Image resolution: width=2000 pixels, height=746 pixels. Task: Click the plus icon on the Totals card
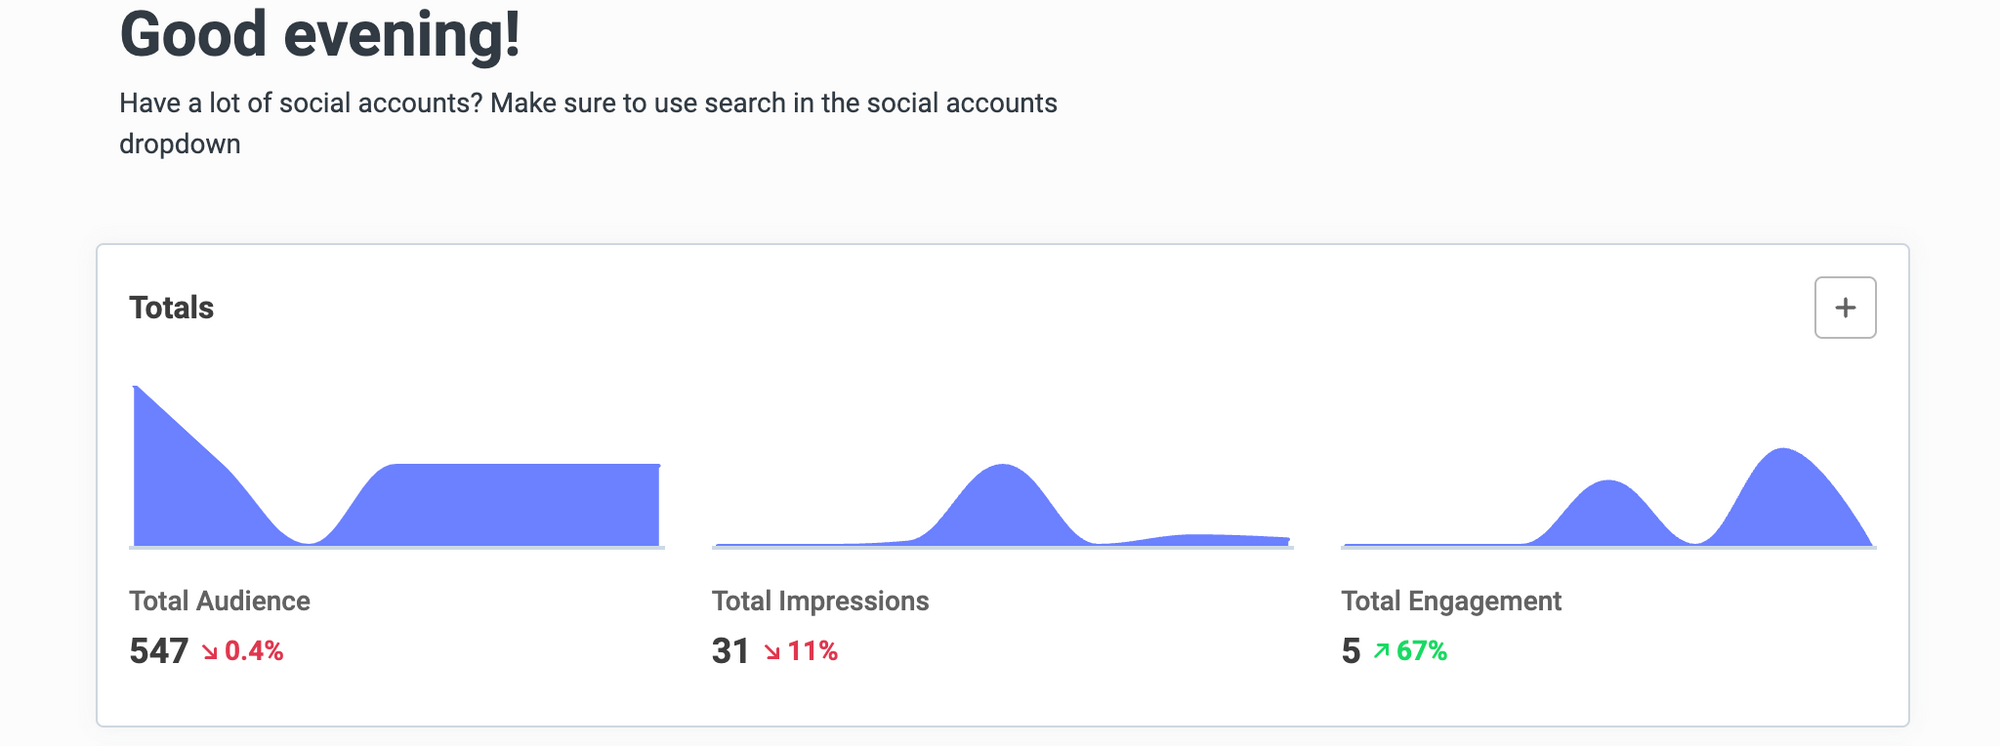tap(1845, 307)
